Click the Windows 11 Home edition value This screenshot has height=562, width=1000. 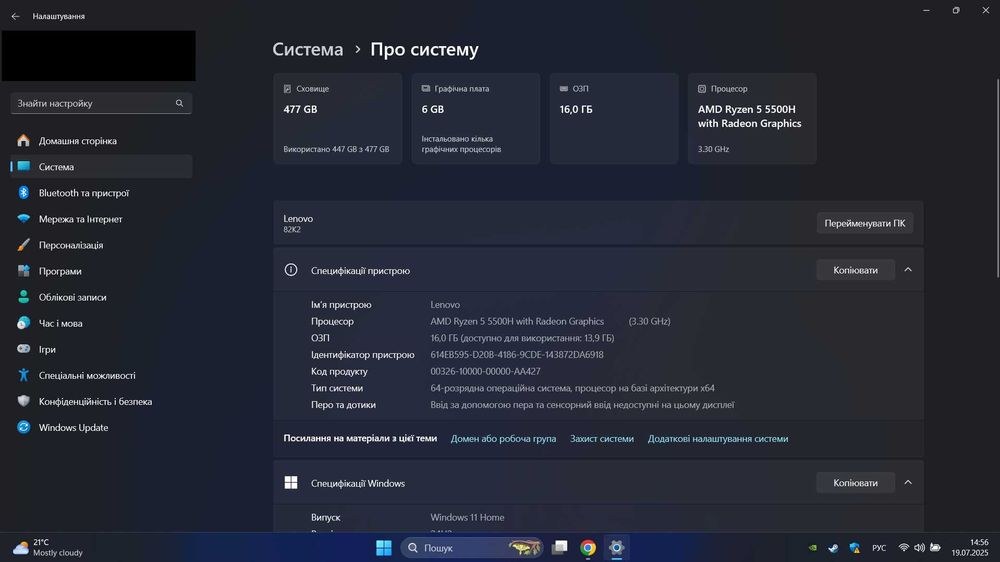(467, 517)
